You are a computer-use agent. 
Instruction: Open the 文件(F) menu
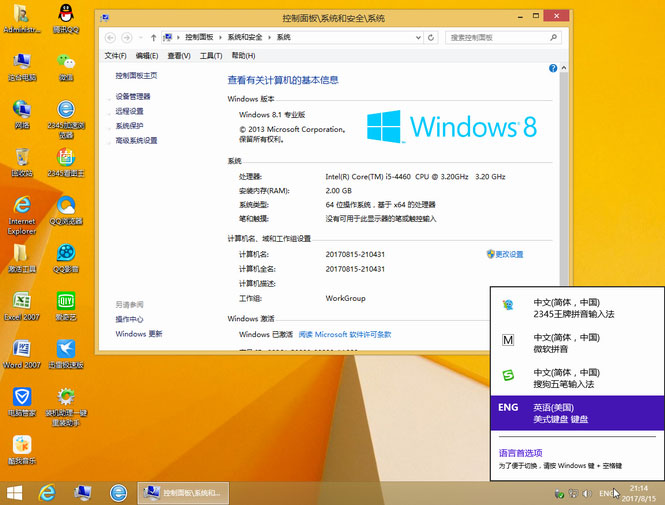(115, 56)
